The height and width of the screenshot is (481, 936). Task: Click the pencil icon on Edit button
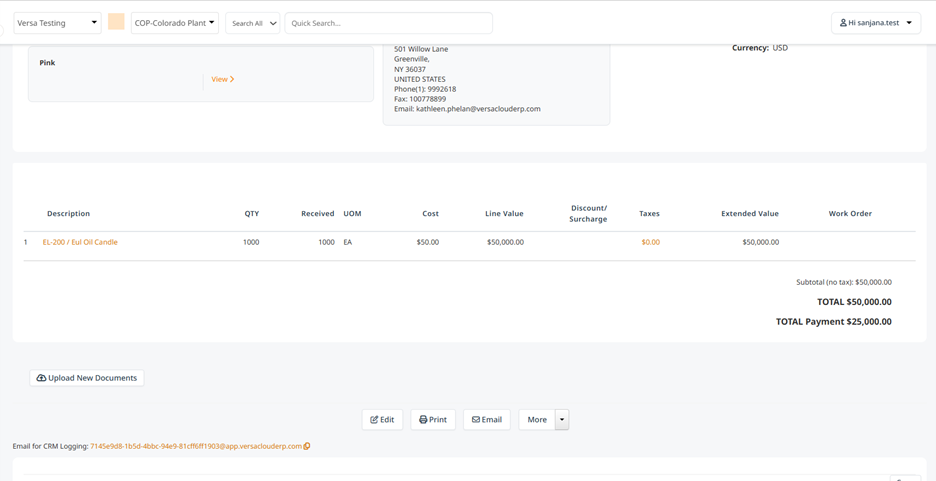click(x=374, y=420)
